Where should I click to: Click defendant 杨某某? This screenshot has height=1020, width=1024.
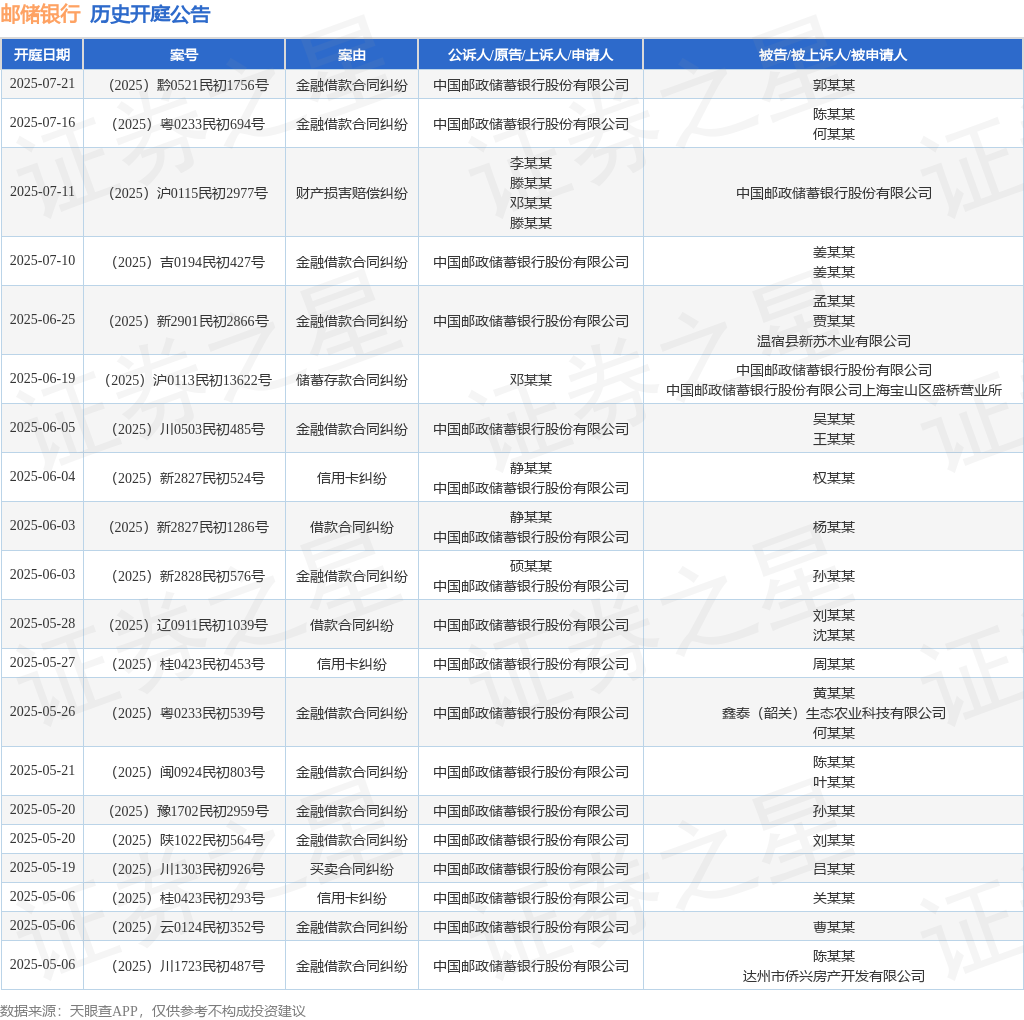[833, 527]
